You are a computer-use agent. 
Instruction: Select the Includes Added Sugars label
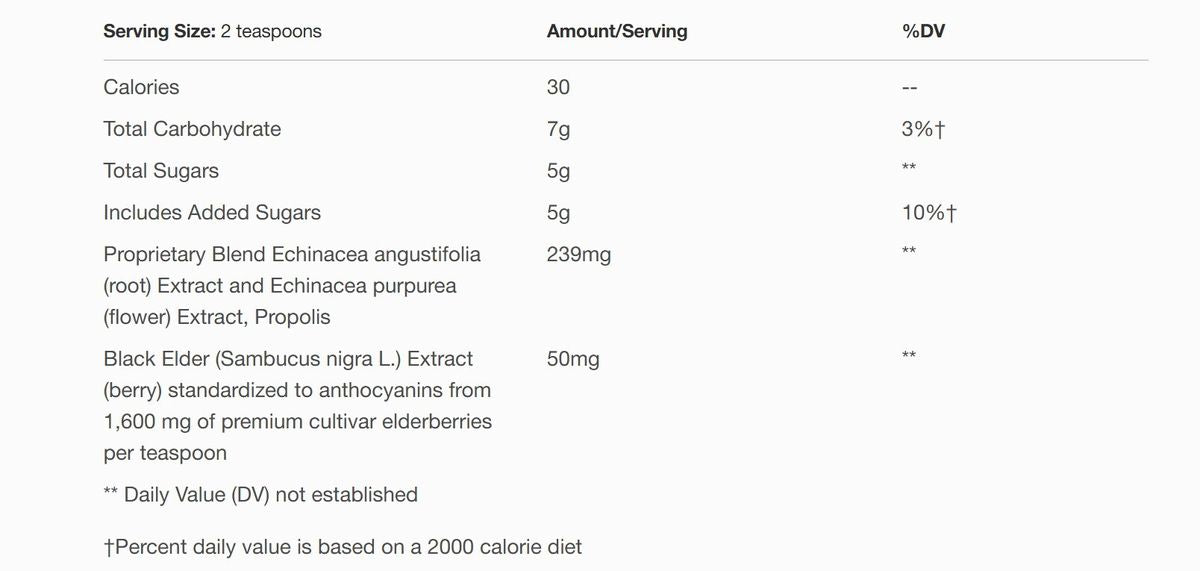tap(212, 213)
